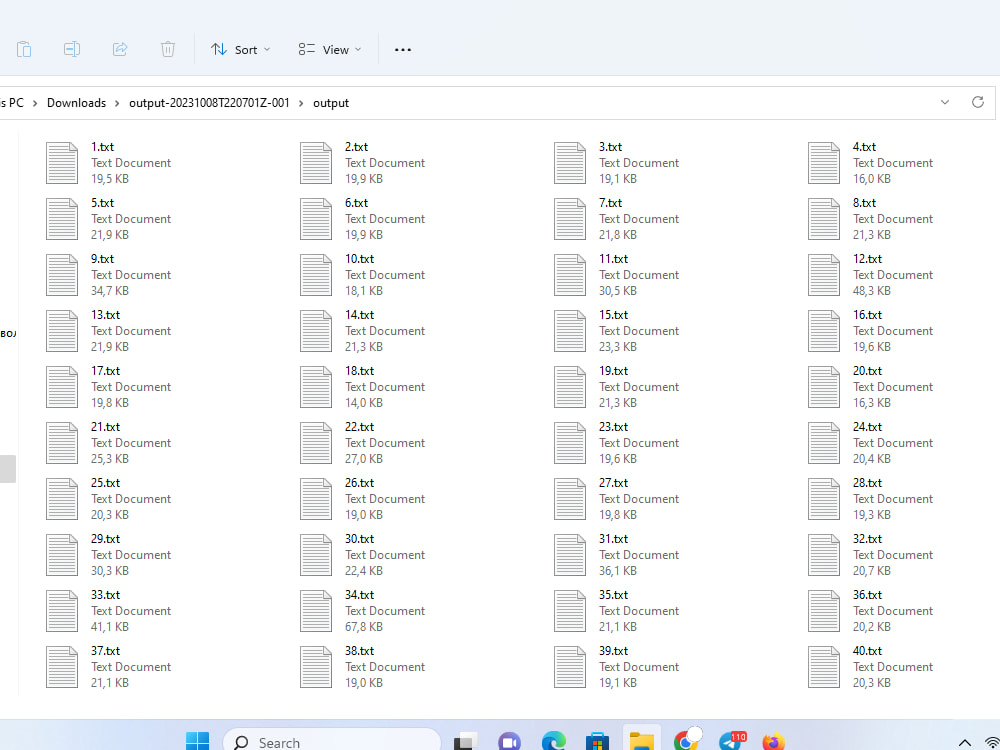Select the 40.txt file icon

(x=823, y=668)
